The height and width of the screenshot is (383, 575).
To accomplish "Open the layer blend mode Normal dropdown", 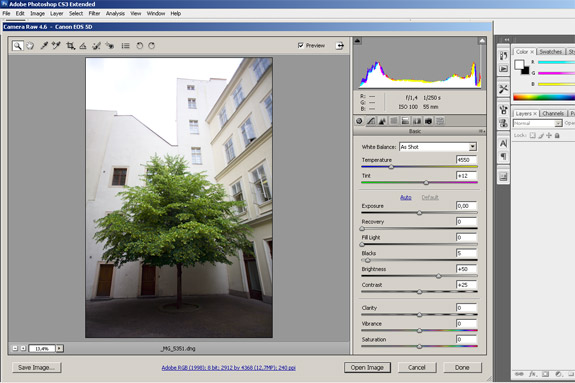I will [x=537, y=123].
